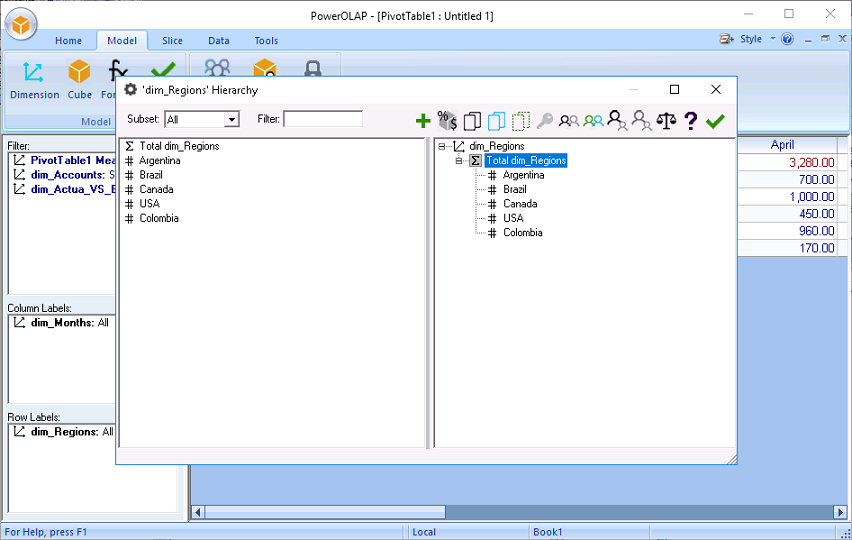Click the 450.00 cell
Screen dimensions: 852x540
[x=787, y=214]
